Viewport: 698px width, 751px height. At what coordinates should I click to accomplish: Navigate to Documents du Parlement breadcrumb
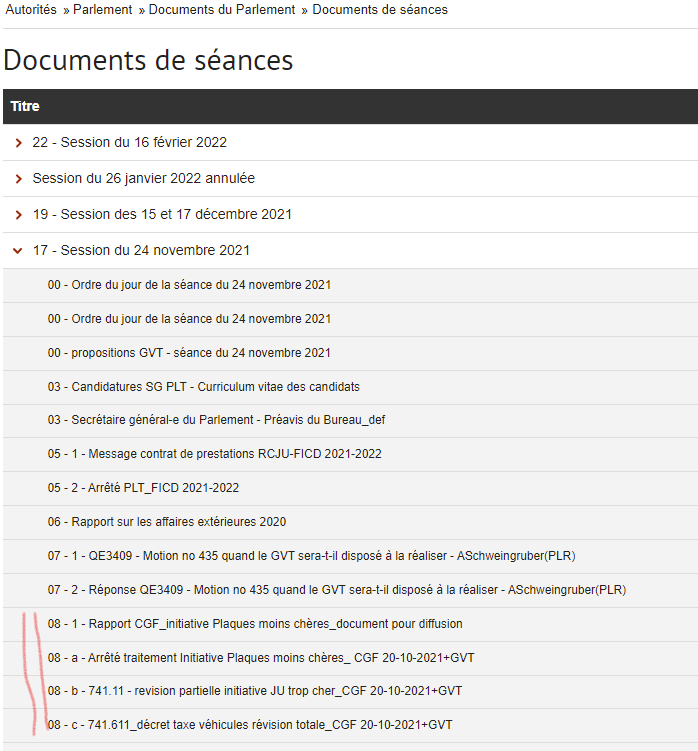pyautogui.click(x=223, y=10)
